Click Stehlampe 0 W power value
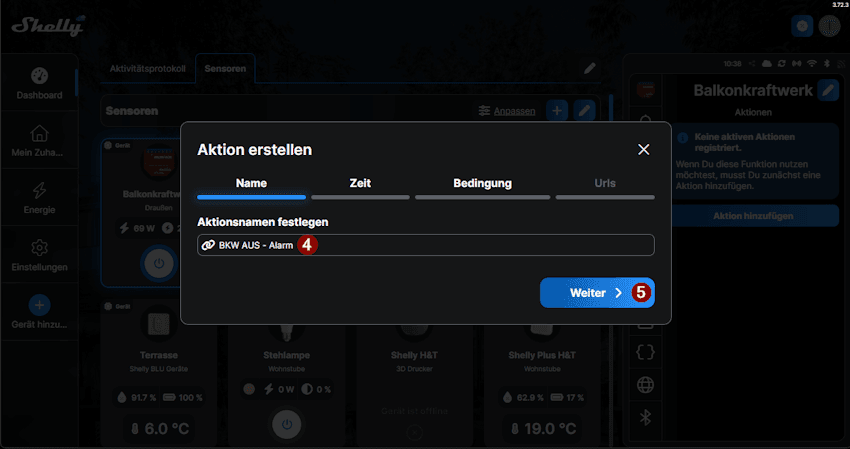 coord(279,389)
